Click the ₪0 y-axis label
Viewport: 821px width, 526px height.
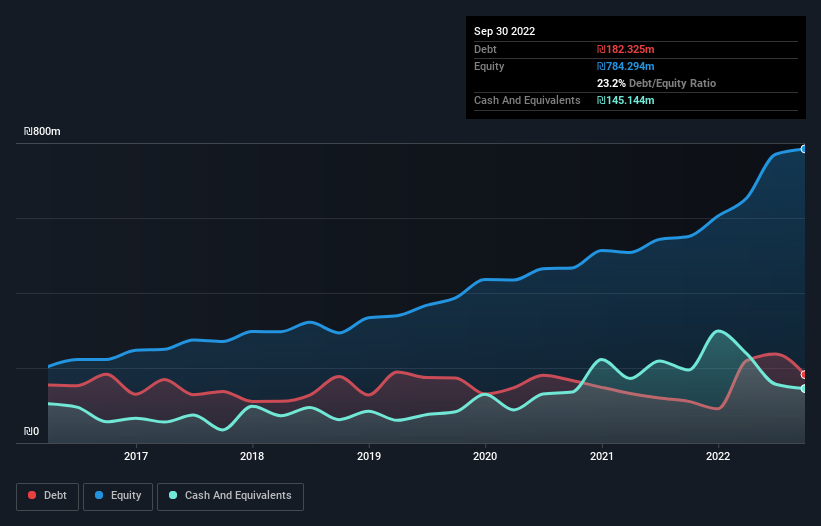pos(31,431)
